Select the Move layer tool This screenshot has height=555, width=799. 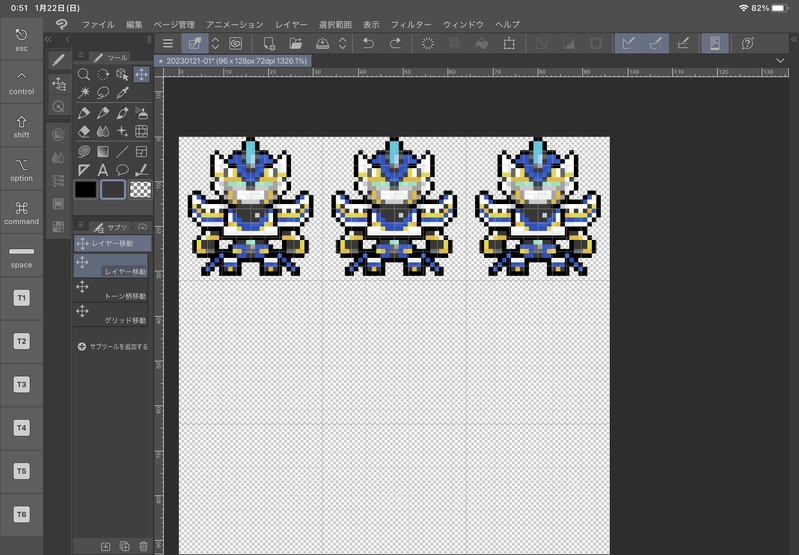[x=141, y=74]
